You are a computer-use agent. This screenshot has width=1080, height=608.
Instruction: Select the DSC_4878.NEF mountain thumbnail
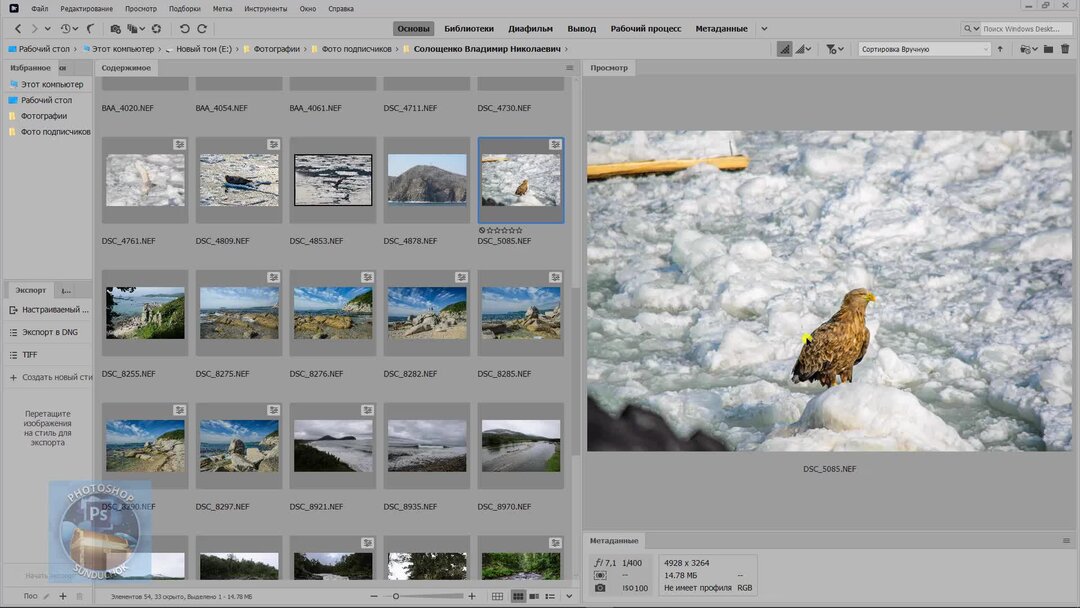pos(427,180)
